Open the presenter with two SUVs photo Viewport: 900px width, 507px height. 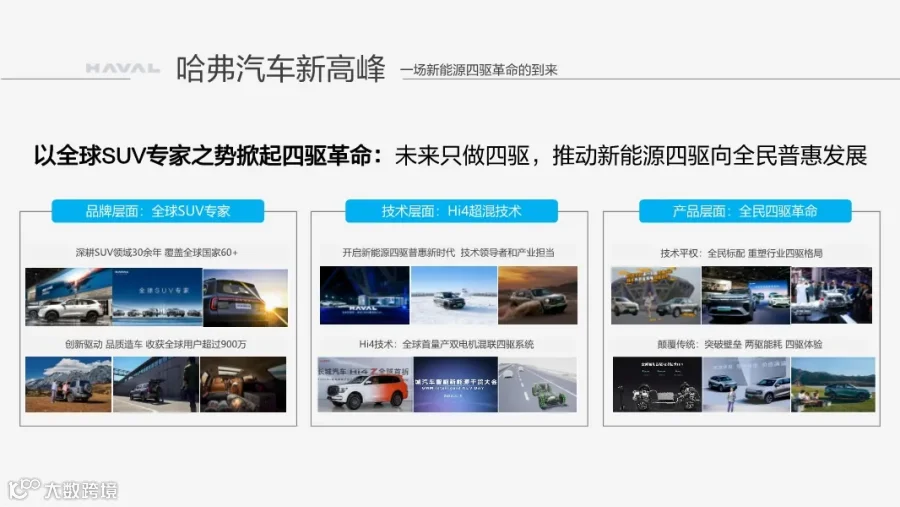(x=746, y=384)
